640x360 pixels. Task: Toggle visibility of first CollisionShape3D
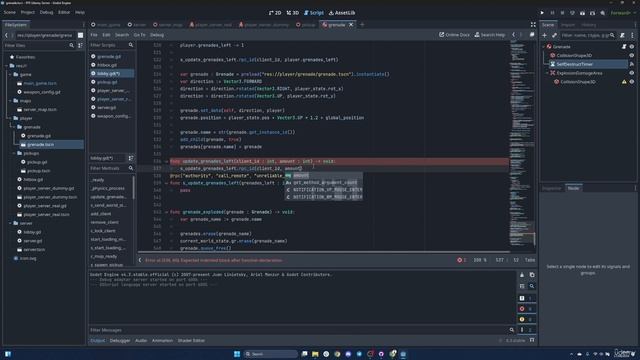tap(632, 55)
